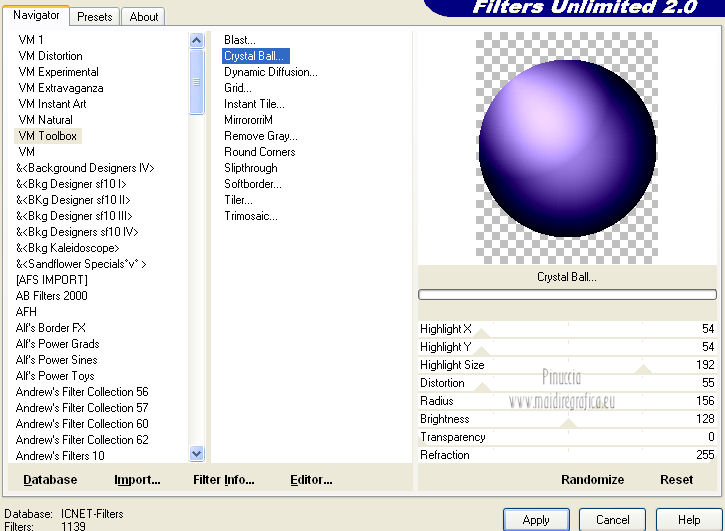The height and width of the screenshot is (531, 725).
Task: Cancel the Filters Unlimited dialog
Action: tap(613, 520)
